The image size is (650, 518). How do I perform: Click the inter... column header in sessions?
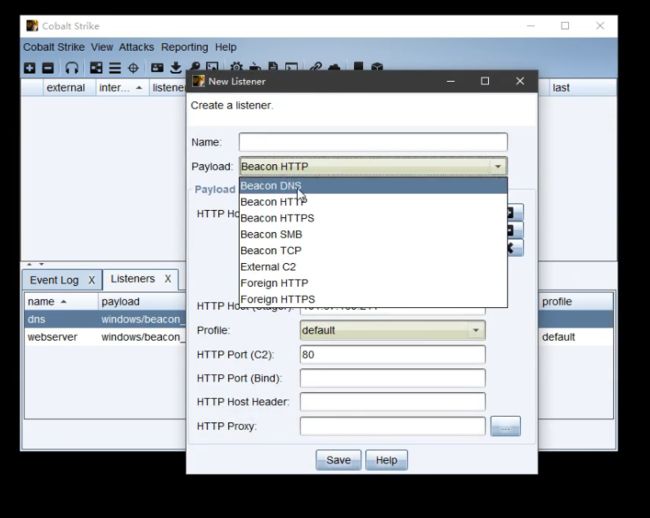pos(122,88)
